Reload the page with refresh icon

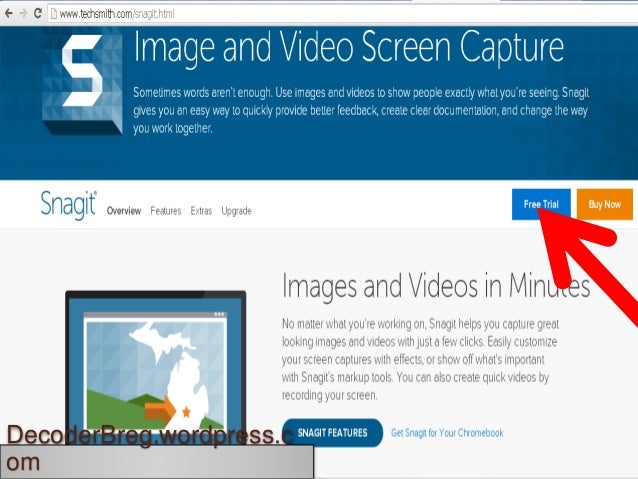pos(38,13)
